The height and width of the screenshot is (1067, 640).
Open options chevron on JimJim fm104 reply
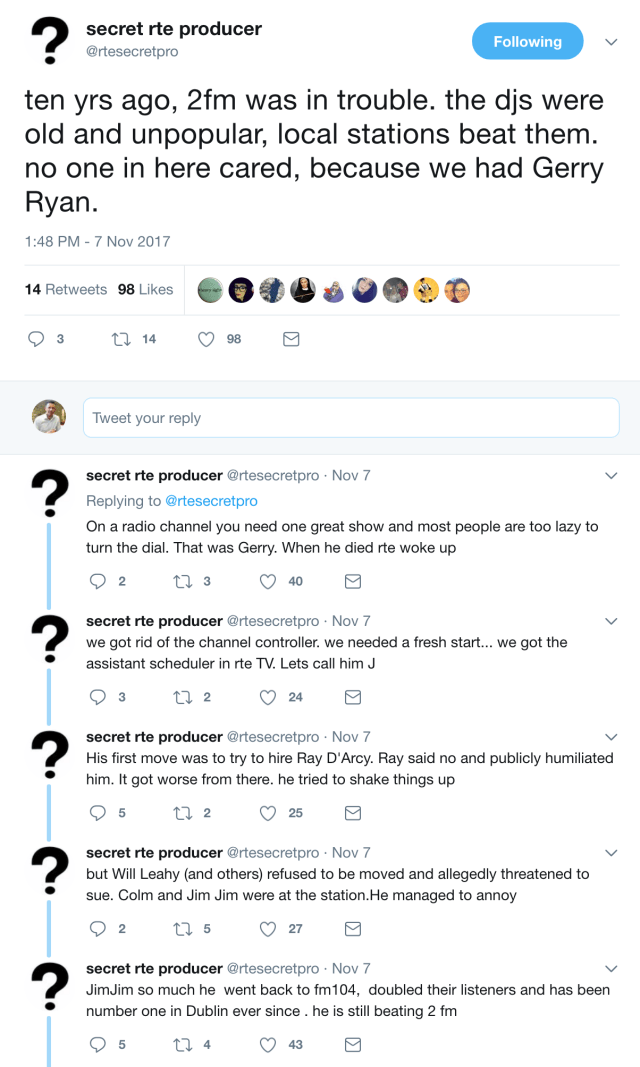(612, 970)
